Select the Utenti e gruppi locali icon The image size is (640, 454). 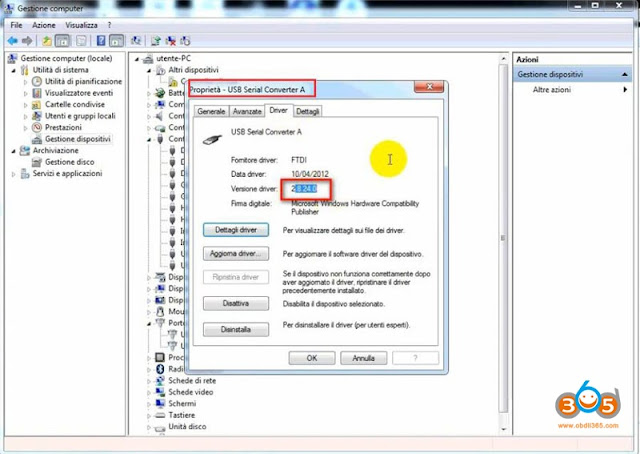(x=37, y=116)
